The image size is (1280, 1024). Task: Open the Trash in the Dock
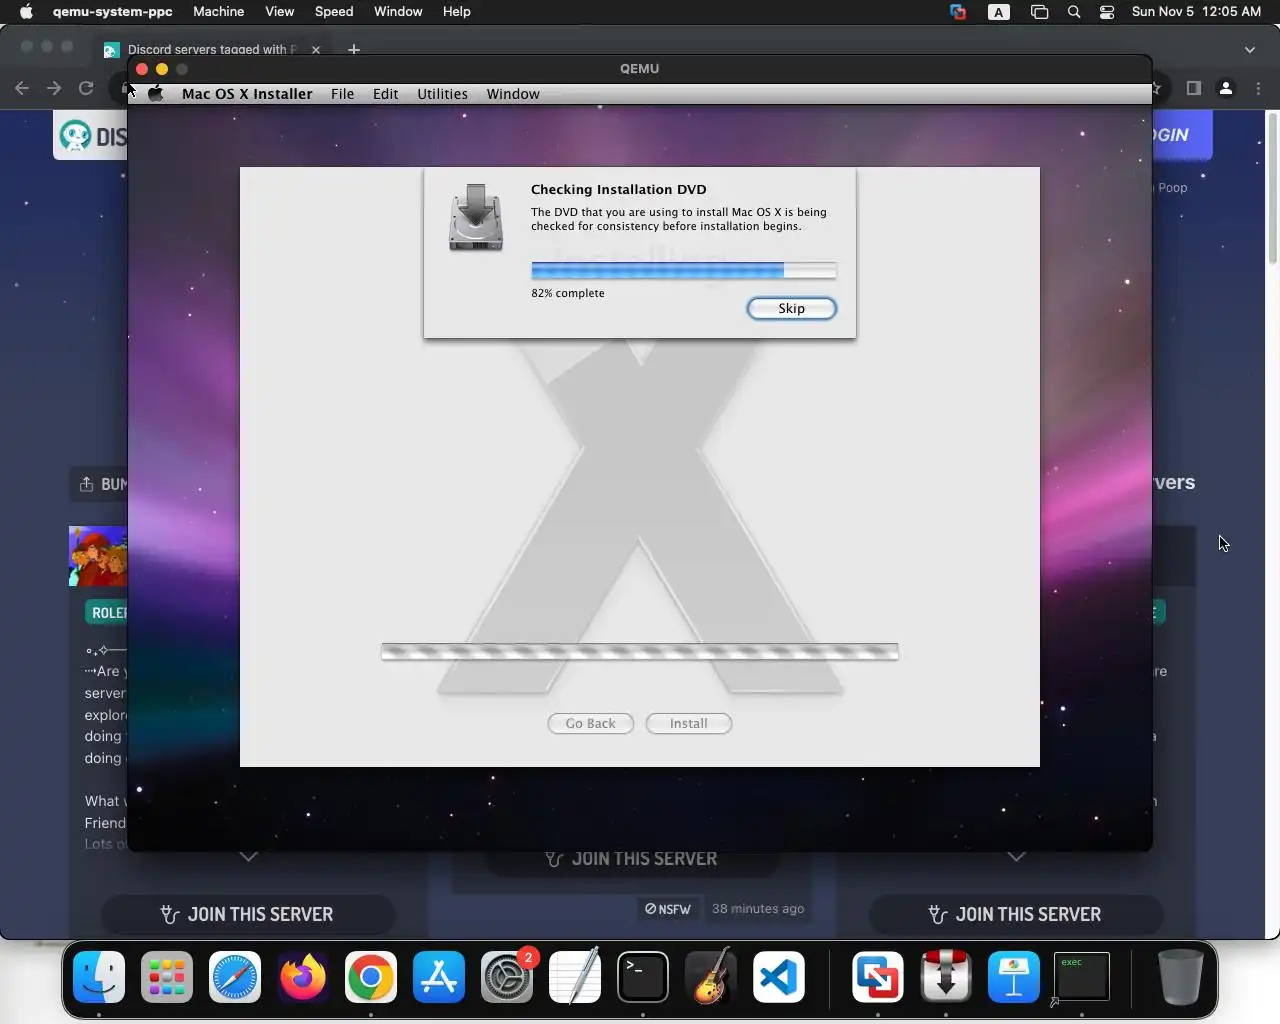tap(1181, 976)
